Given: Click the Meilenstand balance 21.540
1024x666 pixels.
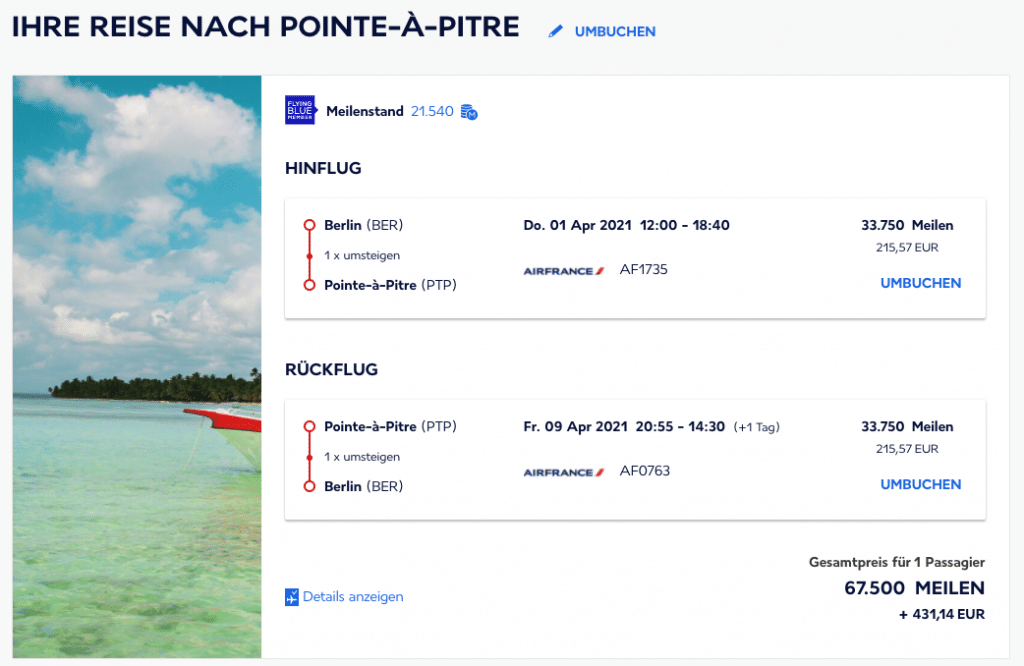Looking at the screenshot, I should (x=433, y=111).
